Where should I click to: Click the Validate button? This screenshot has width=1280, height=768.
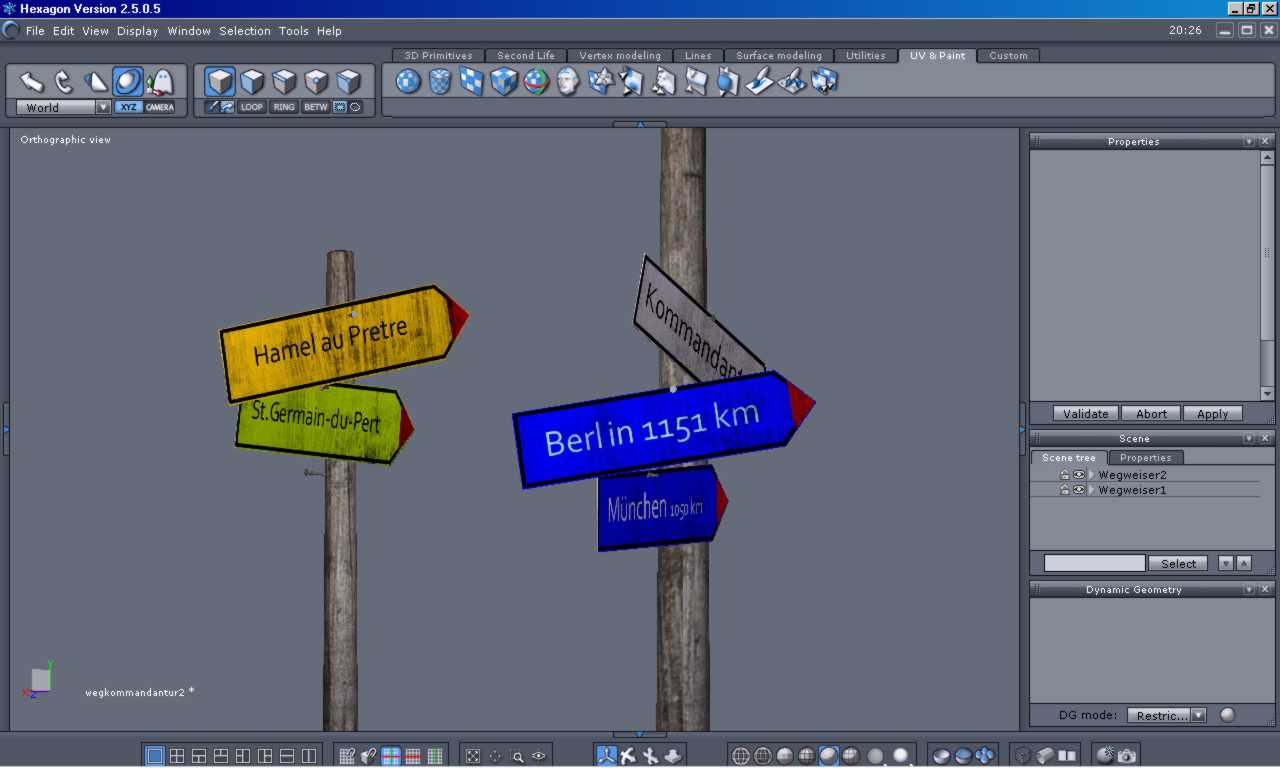(1086, 414)
